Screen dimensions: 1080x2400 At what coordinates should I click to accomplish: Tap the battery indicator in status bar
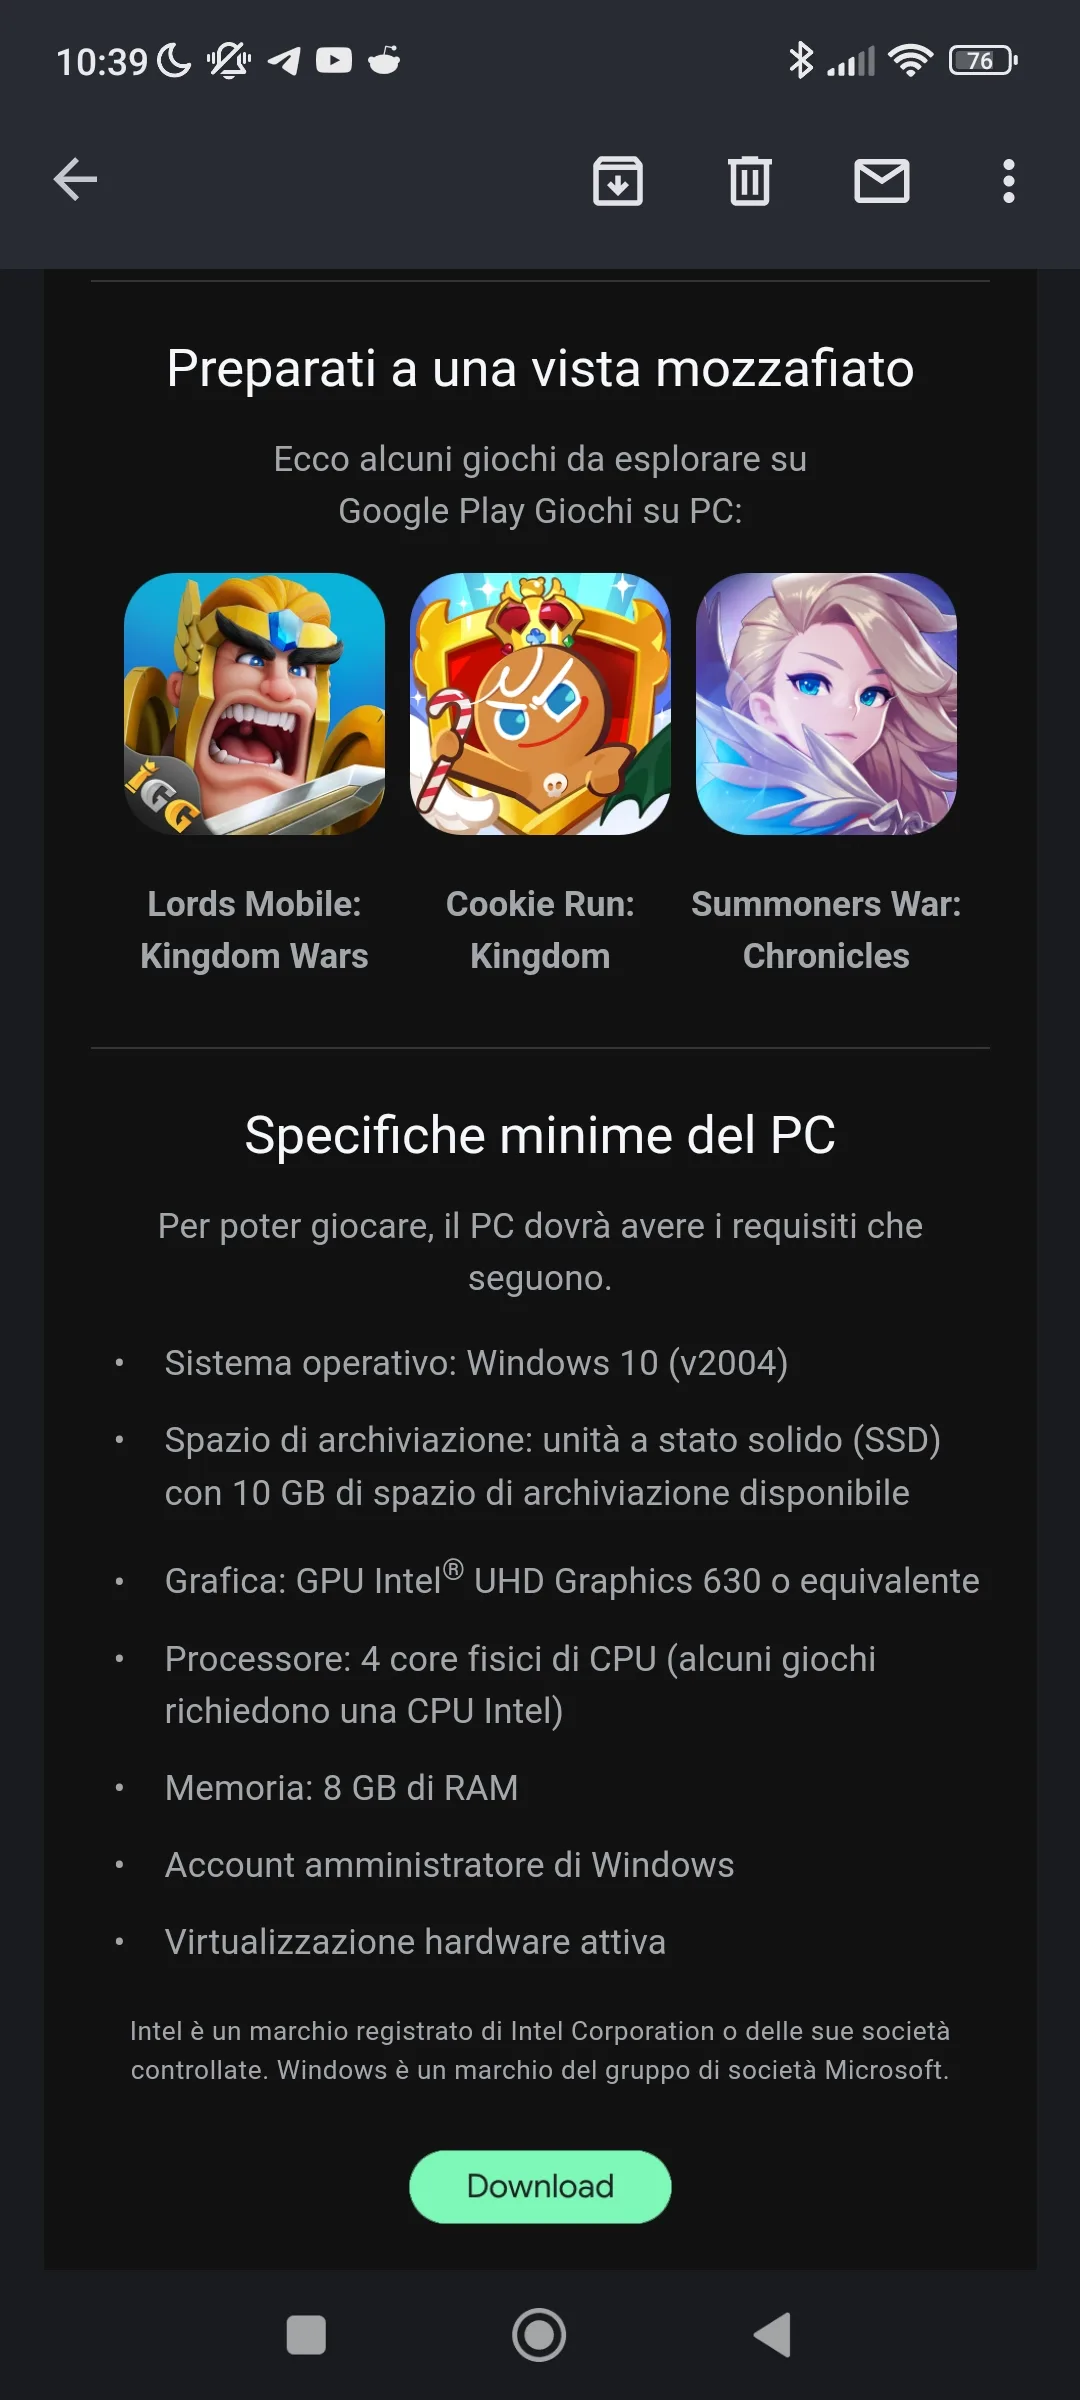[x=984, y=61]
